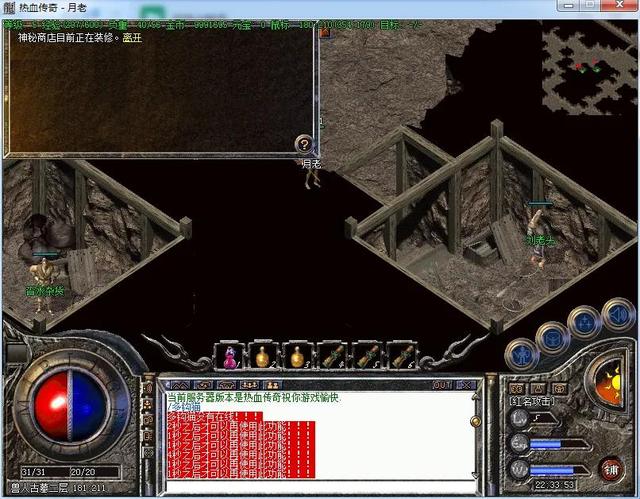Screen dimensions: 640x499
Task: Click the guild icon in chat toolbar
Action: click(272, 385)
